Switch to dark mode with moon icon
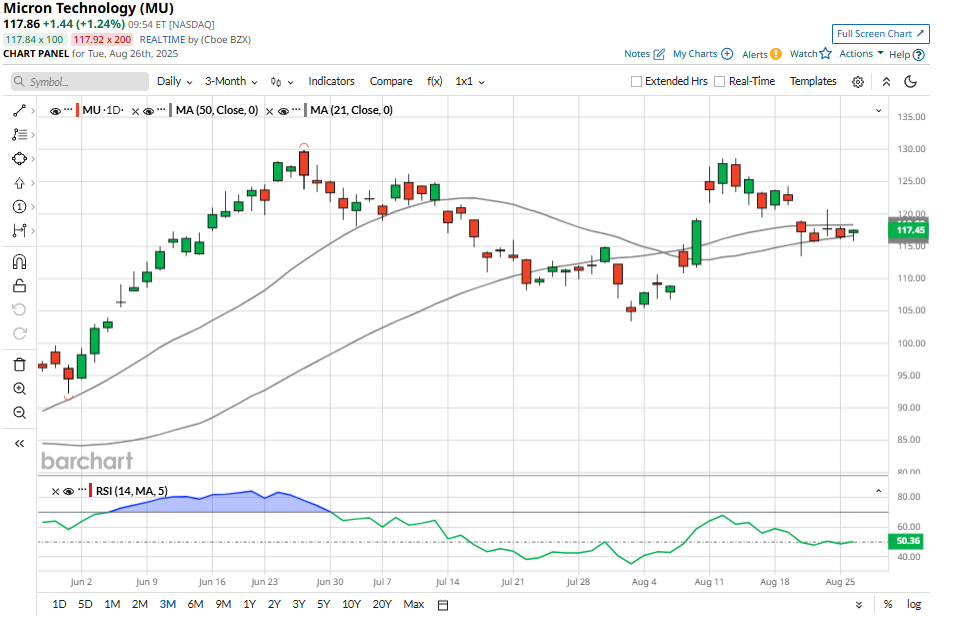Viewport: 953px width, 640px height. (x=910, y=81)
